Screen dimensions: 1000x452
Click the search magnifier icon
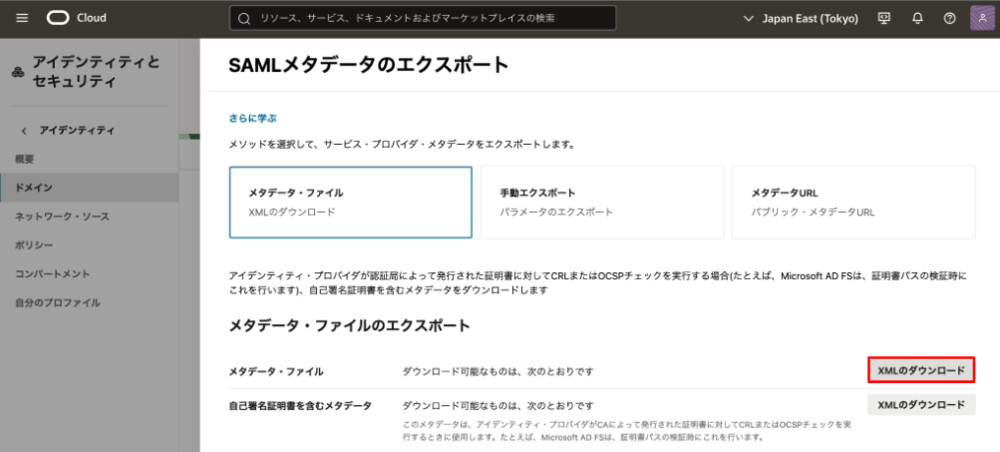pyautogui.click(x=244, y=18)
